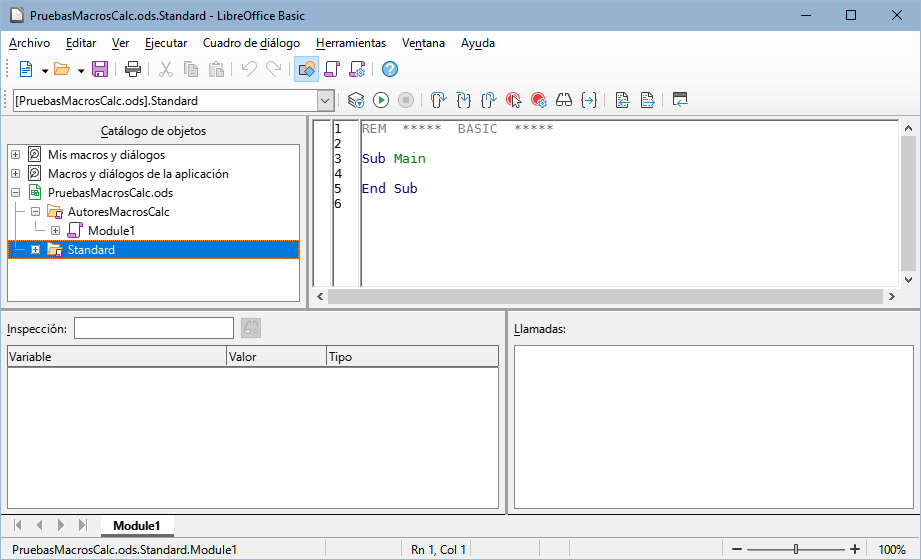The image size is (921, 560).
Task: Click inside the Inspección input field
Action: (154, 328)
